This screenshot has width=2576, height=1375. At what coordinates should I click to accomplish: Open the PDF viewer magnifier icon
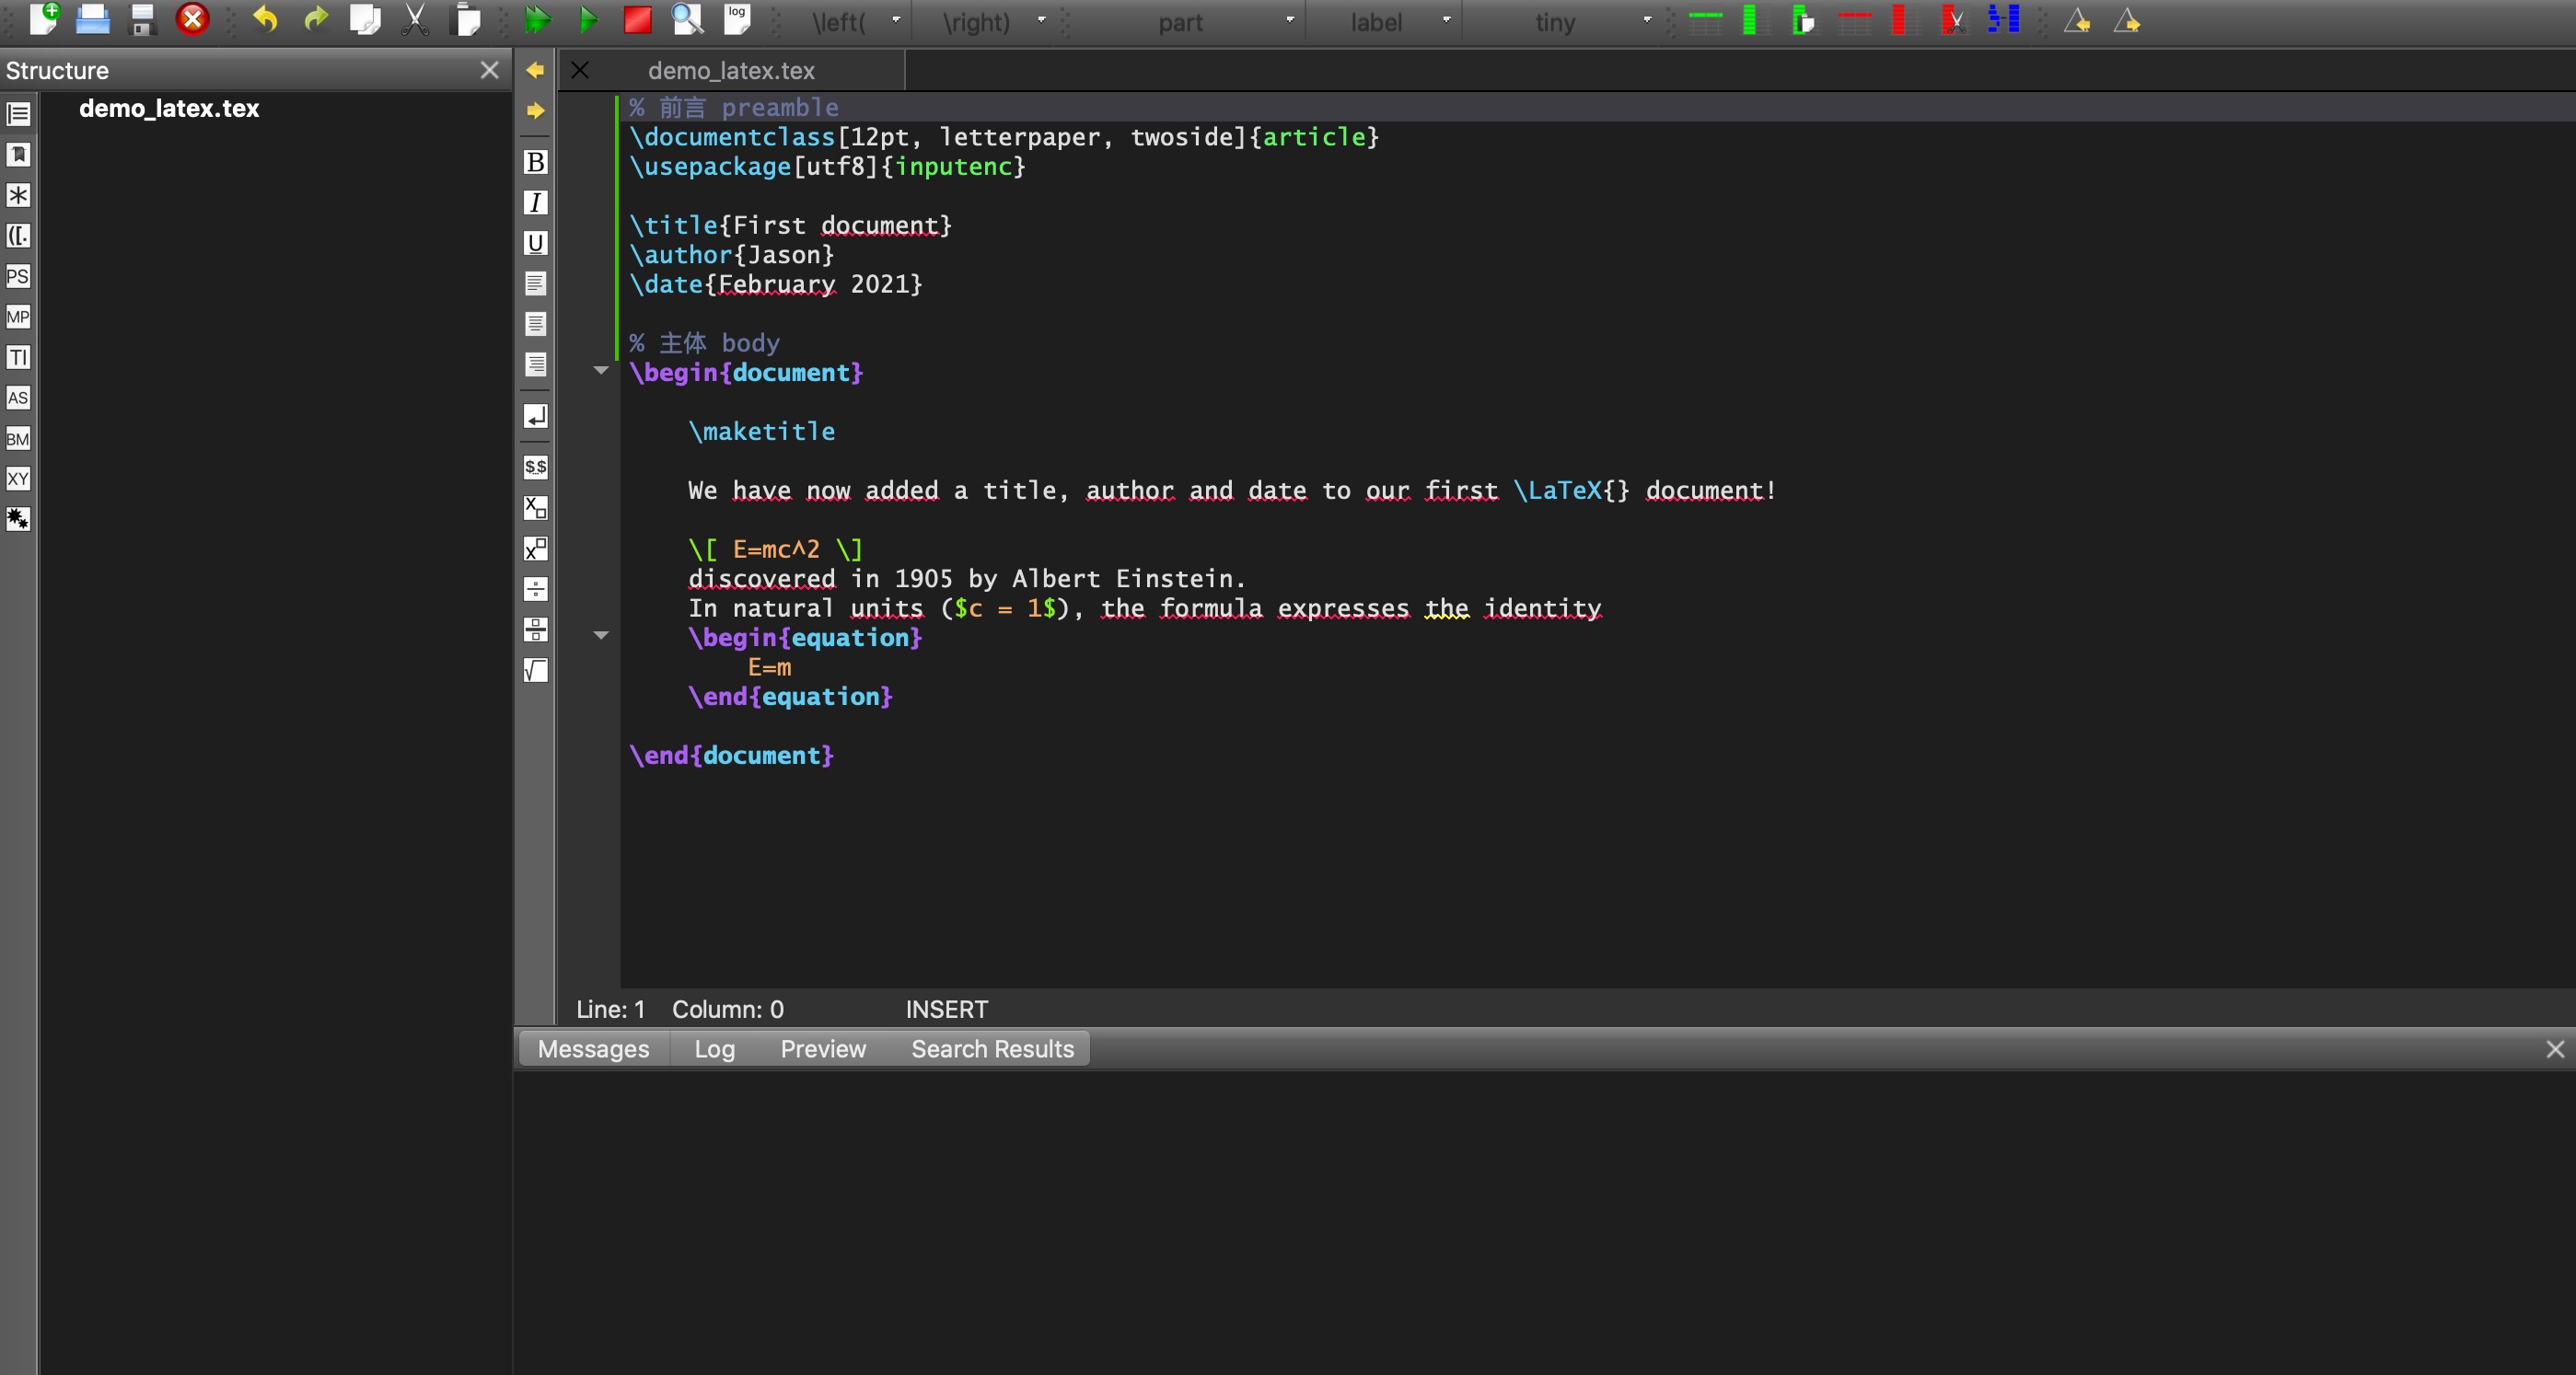[x=687, y=19]
